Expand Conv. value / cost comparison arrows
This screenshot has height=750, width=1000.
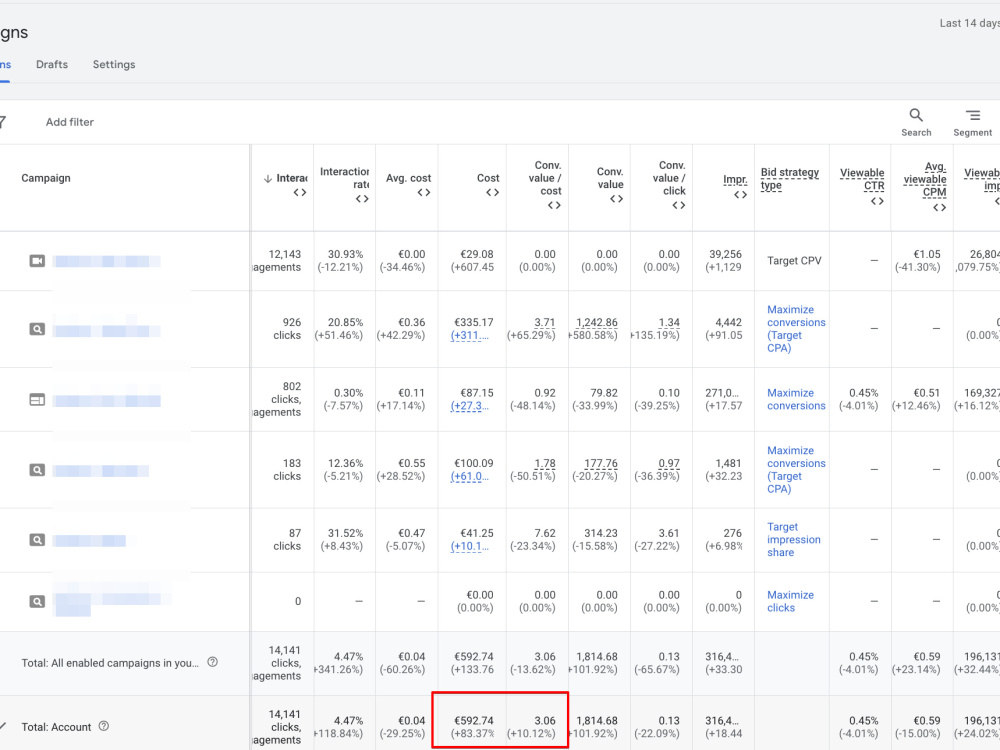pos(554,205)
